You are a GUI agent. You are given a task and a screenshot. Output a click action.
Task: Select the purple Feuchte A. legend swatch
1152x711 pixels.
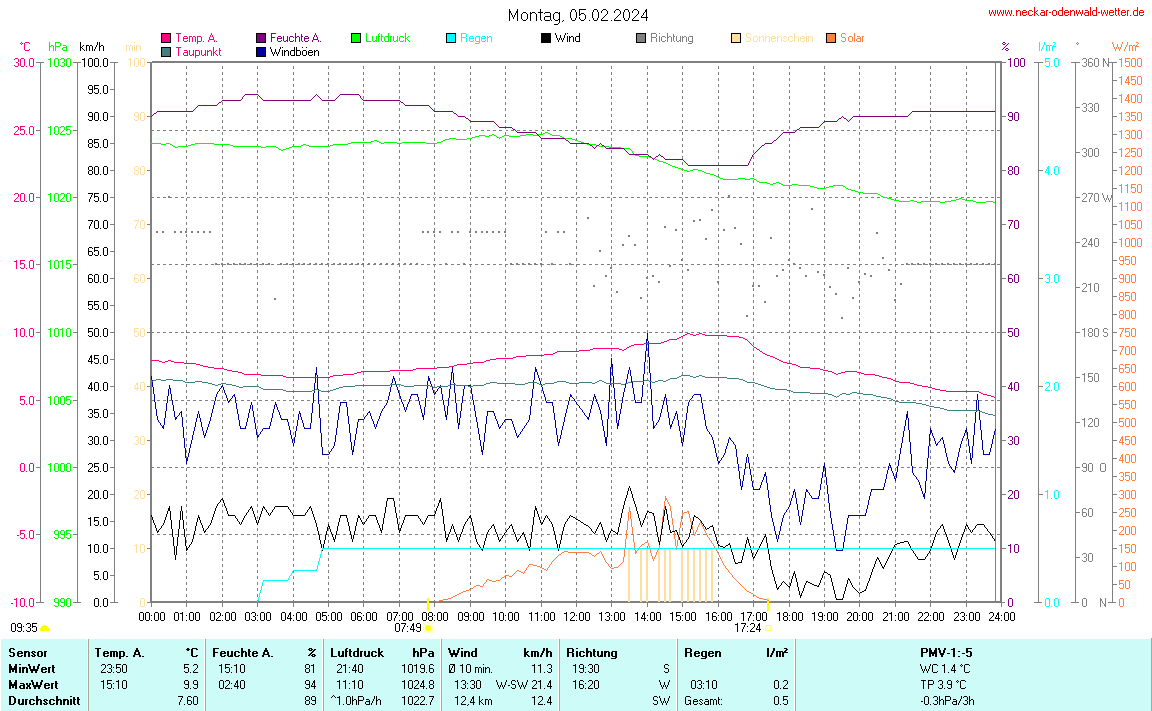(261, 38)
